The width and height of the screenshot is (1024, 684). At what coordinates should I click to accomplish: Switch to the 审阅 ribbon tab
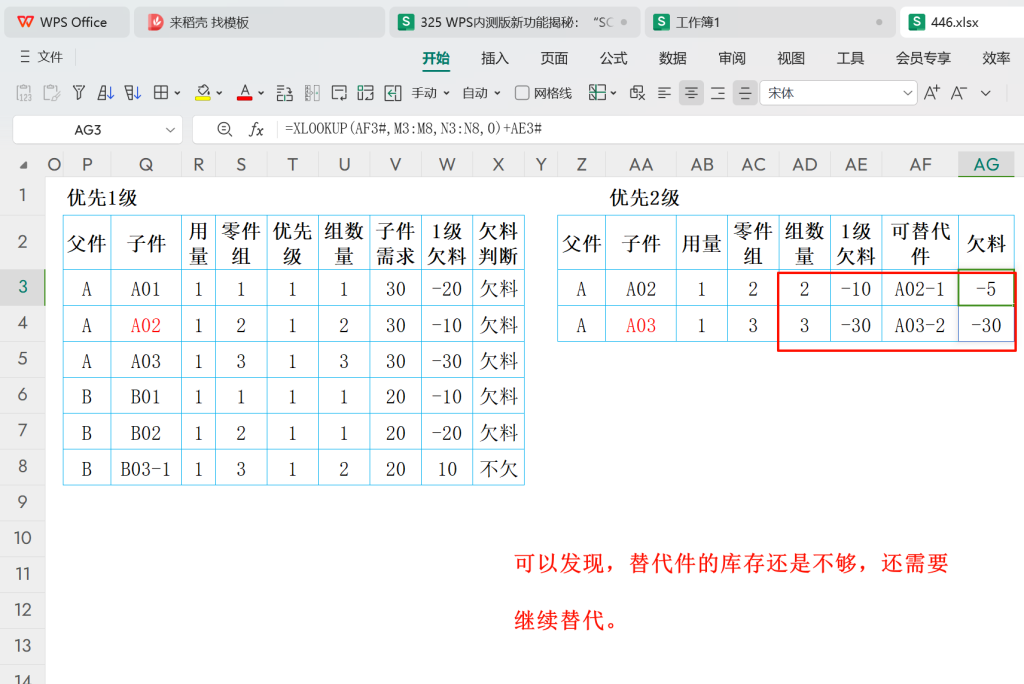[732, 58]
